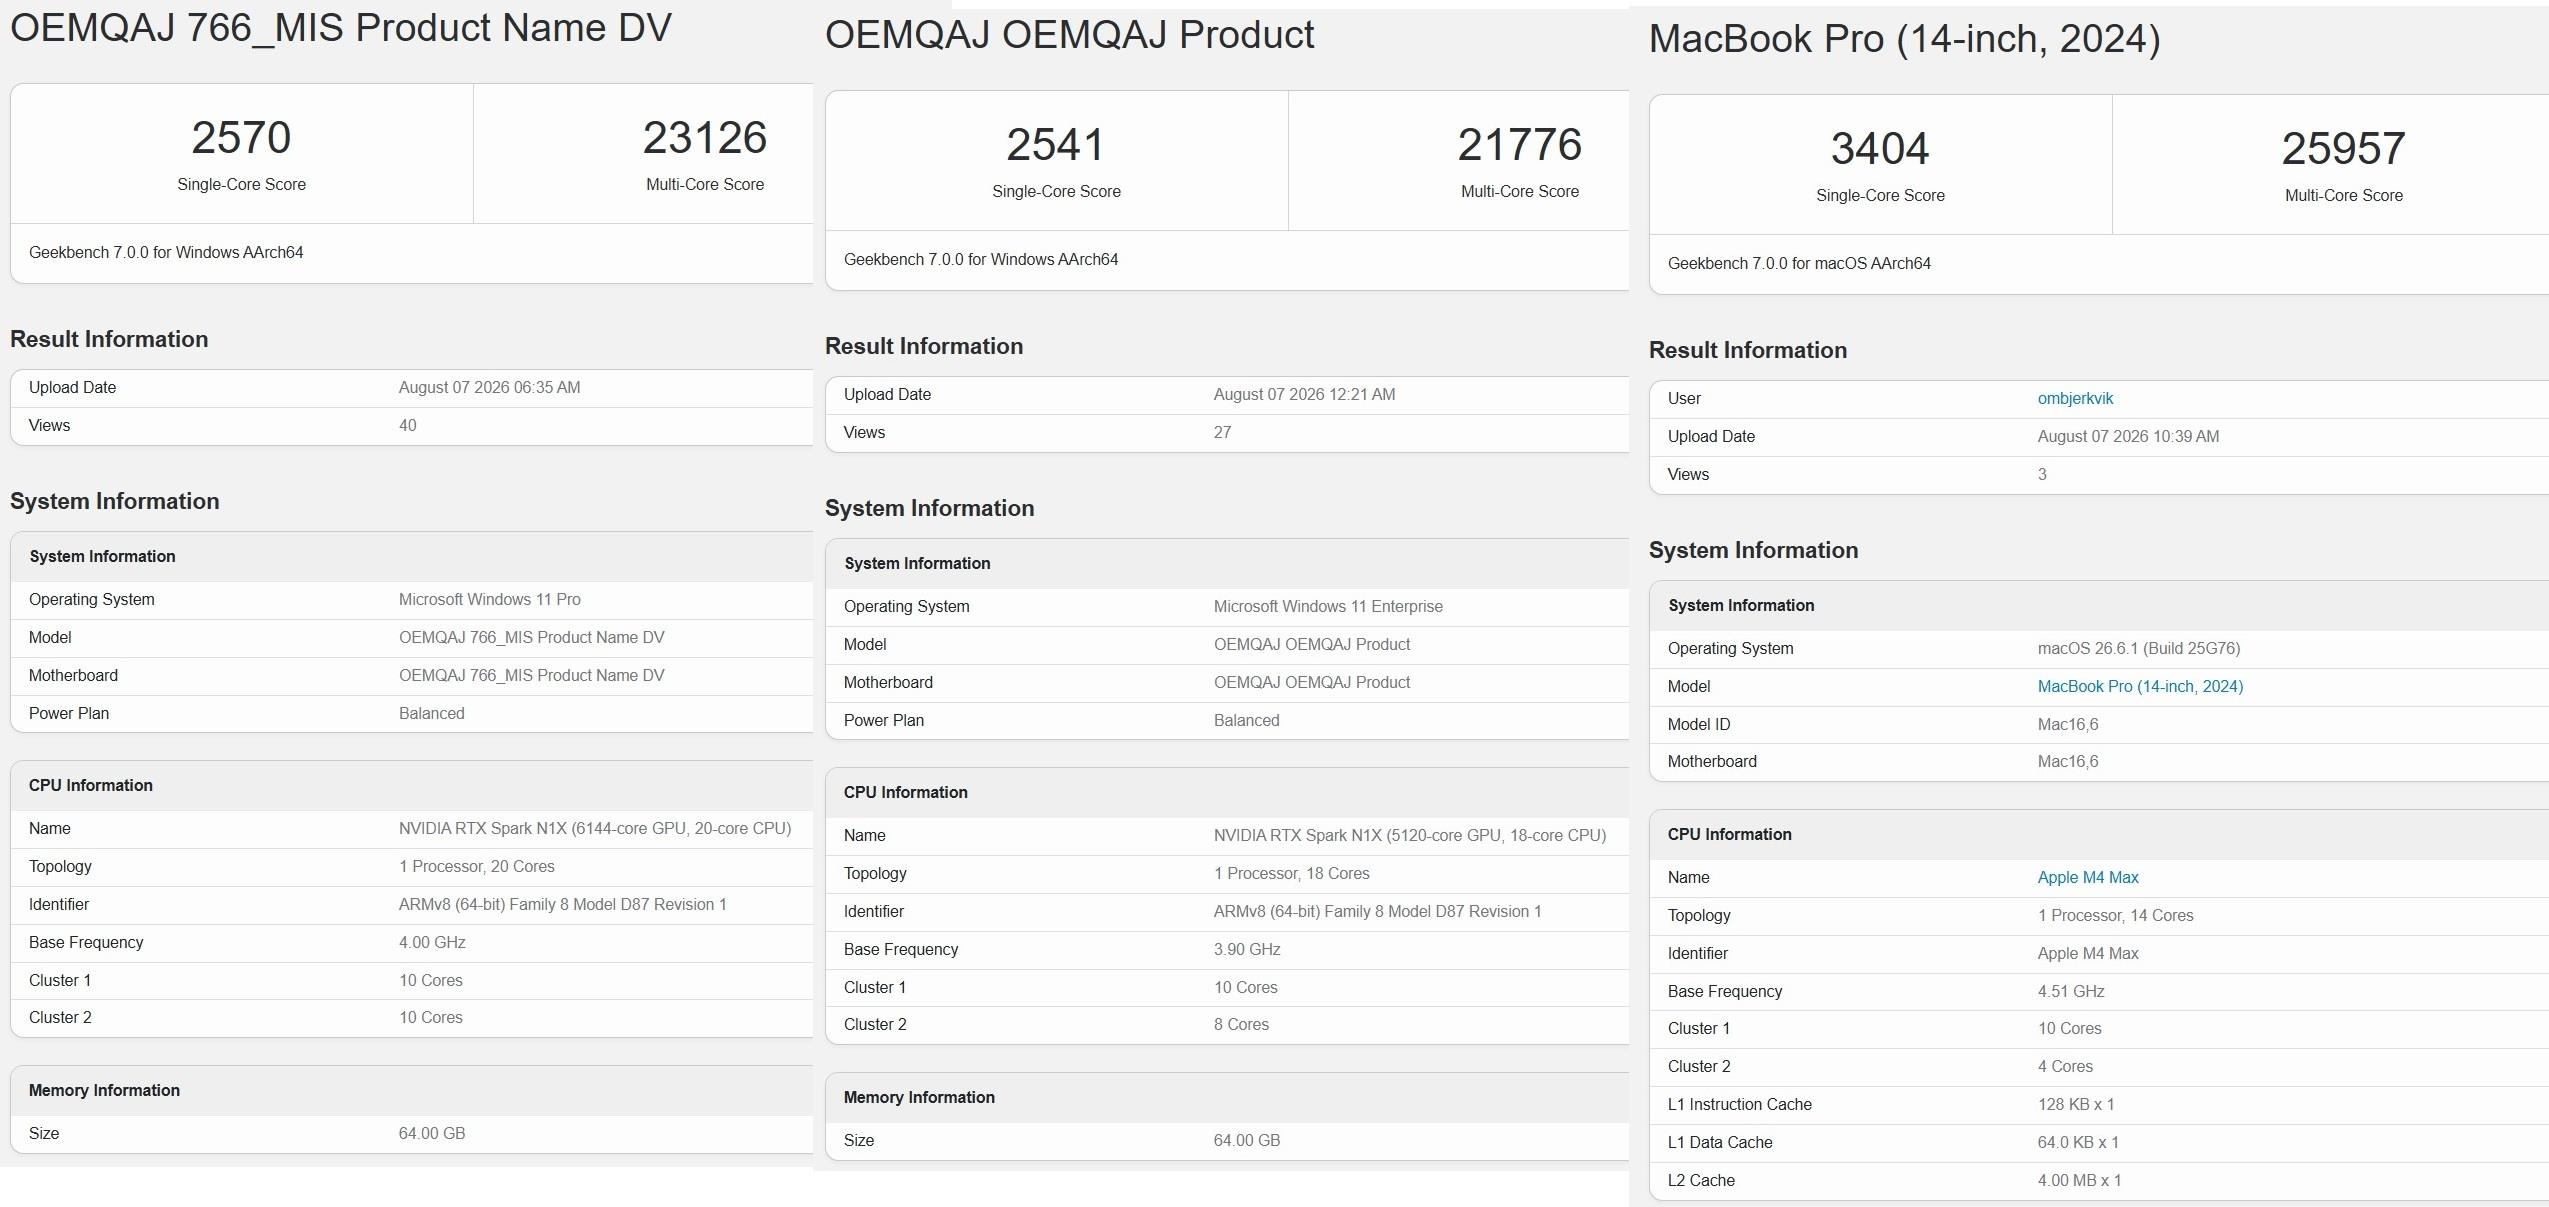Click the Views value '27'
Screen dimensions: 2549x1207
point(1222,432)
